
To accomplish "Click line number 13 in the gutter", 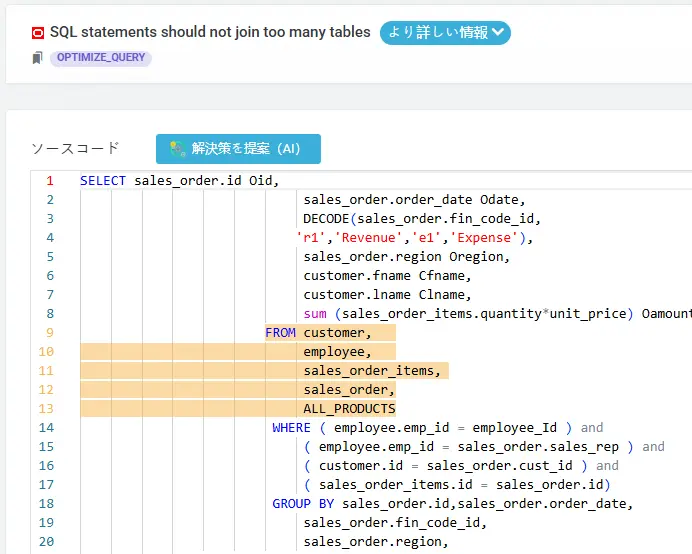I will click(47, 409).
